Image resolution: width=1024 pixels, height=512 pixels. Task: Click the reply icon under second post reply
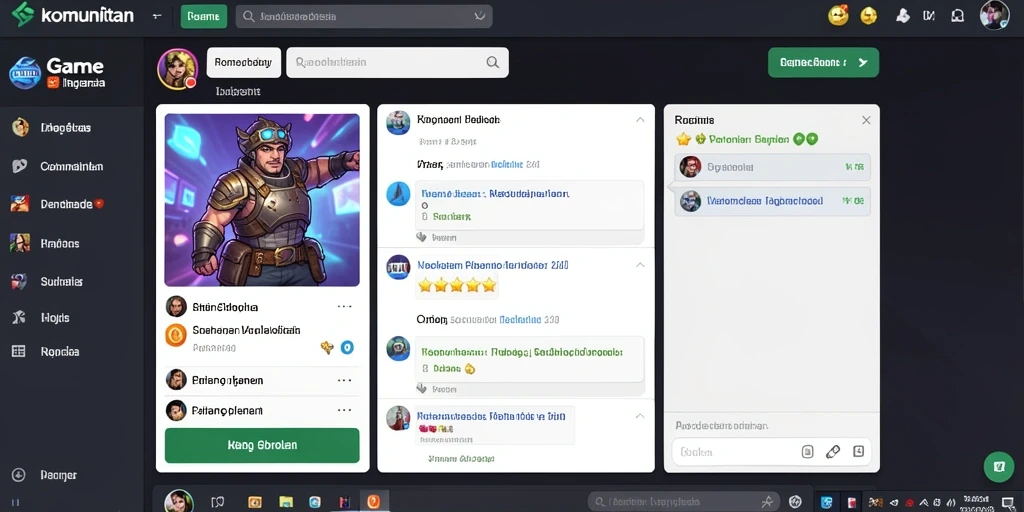(421, 389)
